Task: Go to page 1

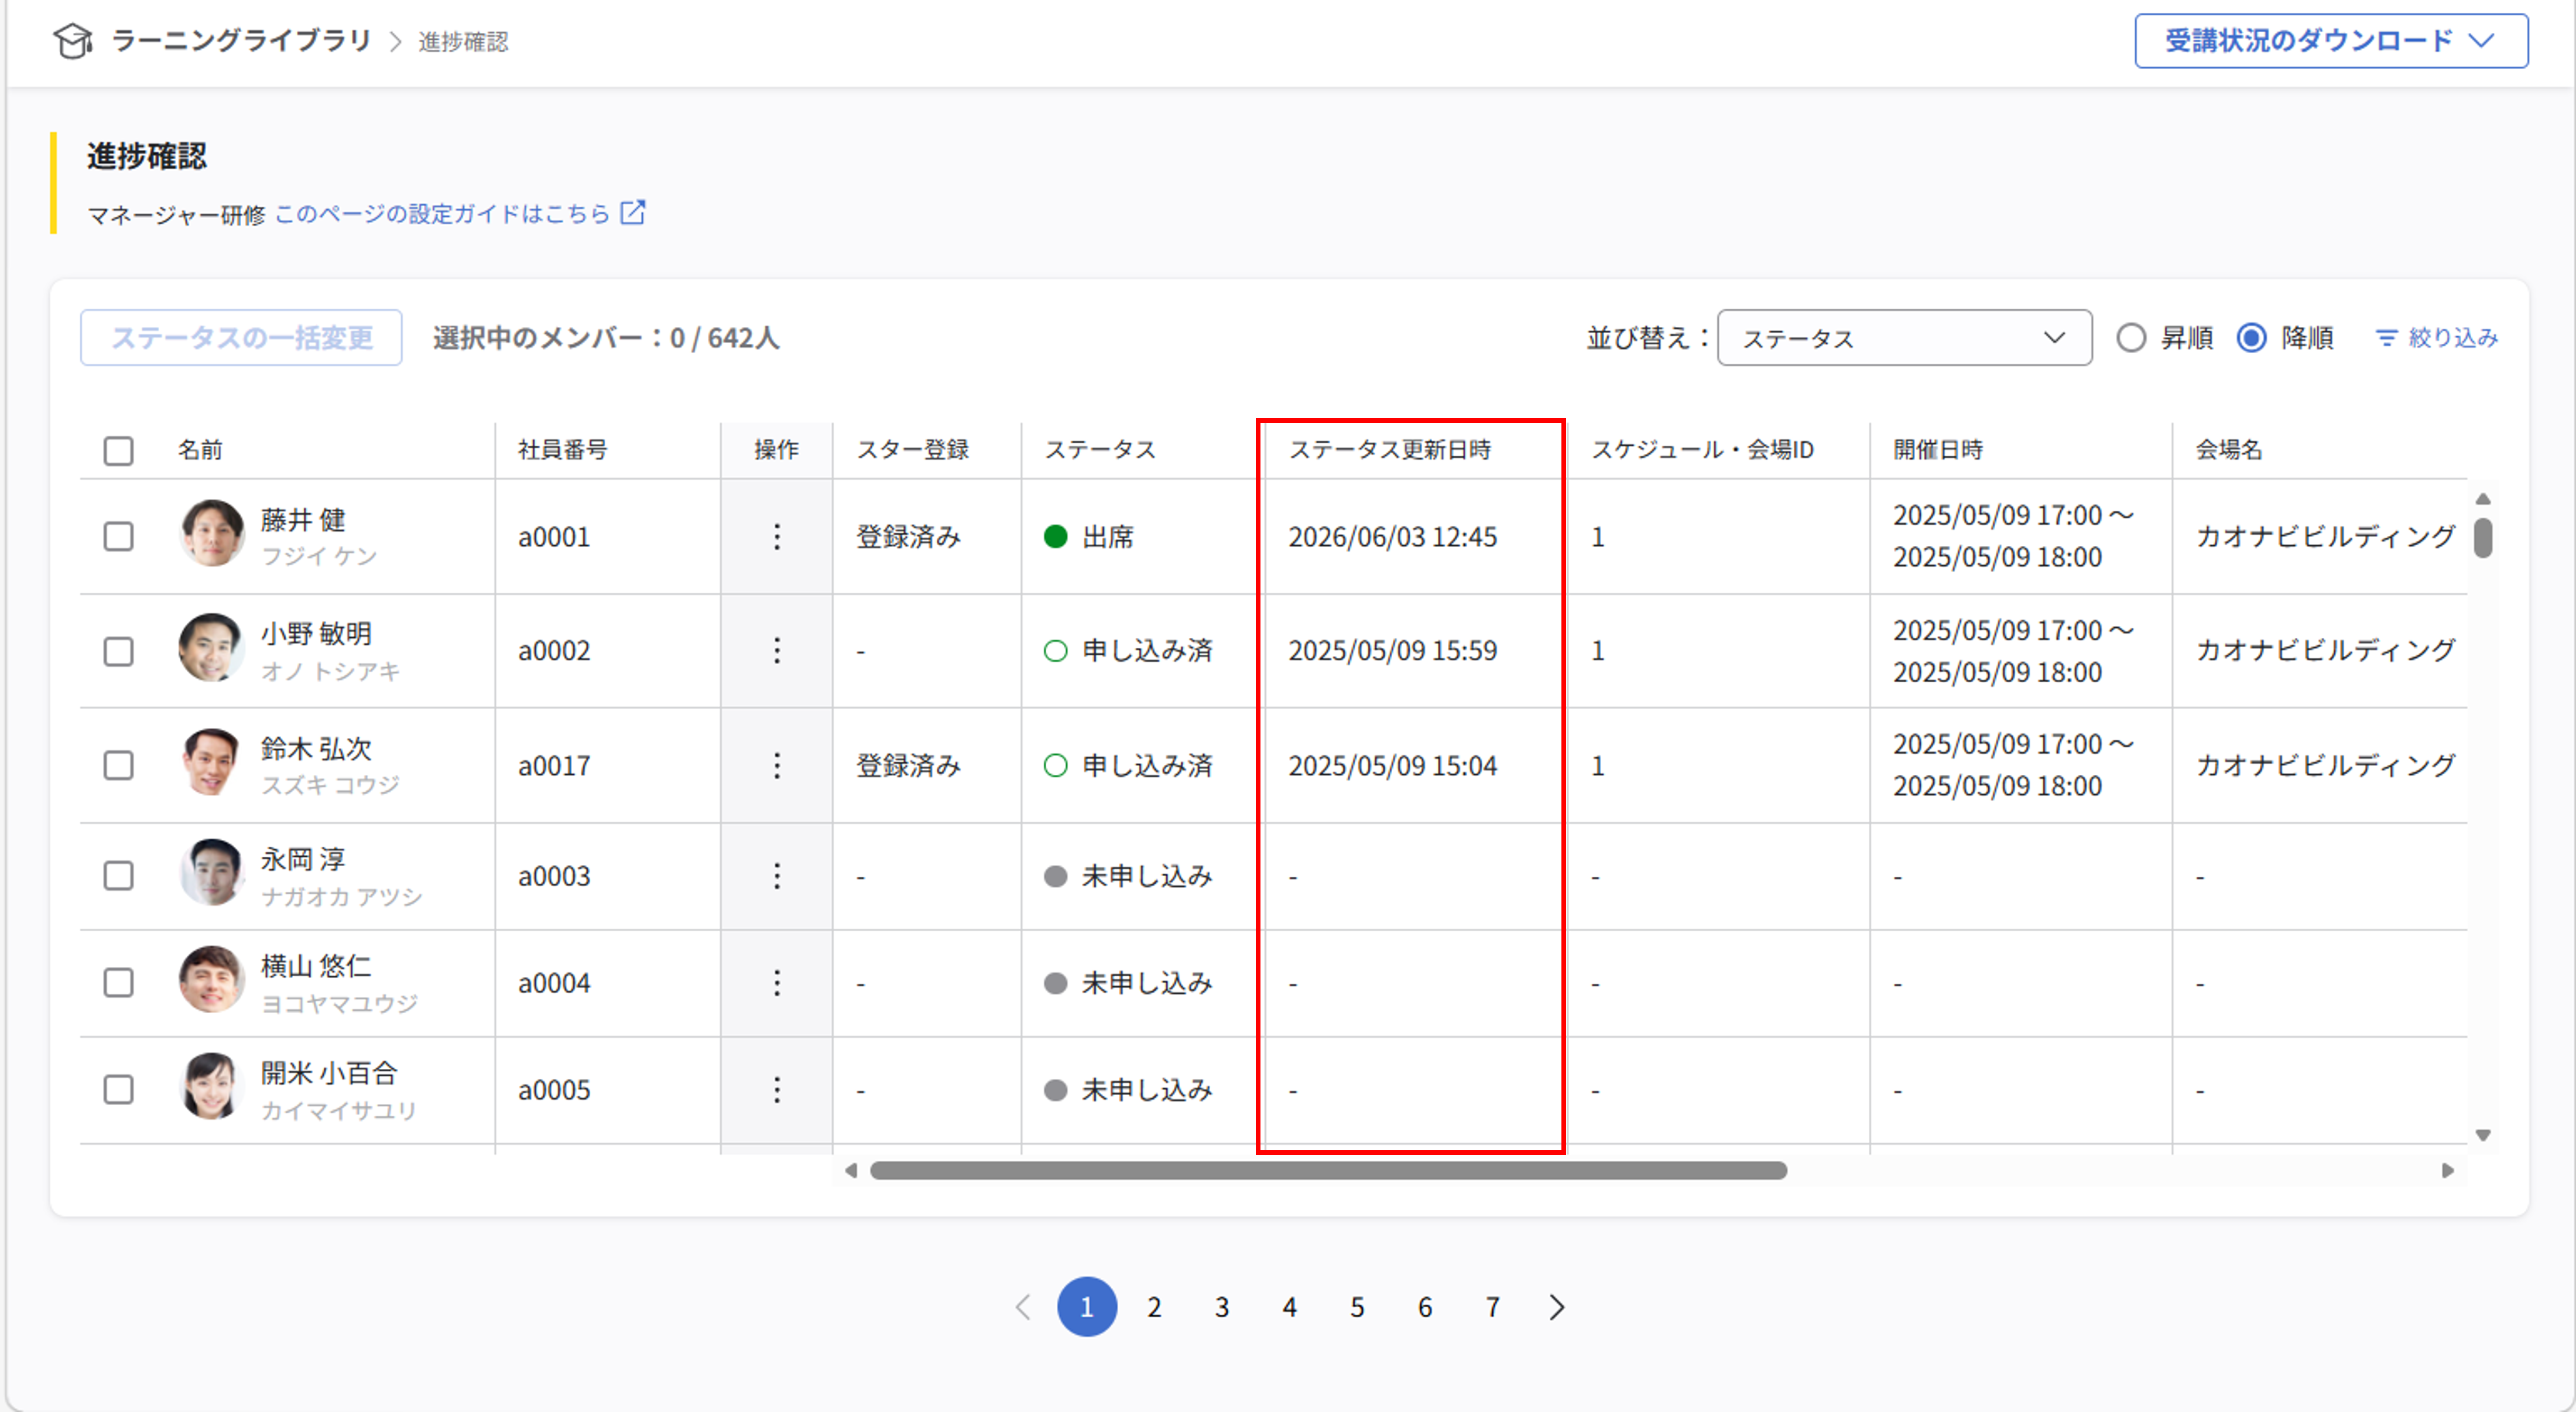Action: tap(1087, 1307)
